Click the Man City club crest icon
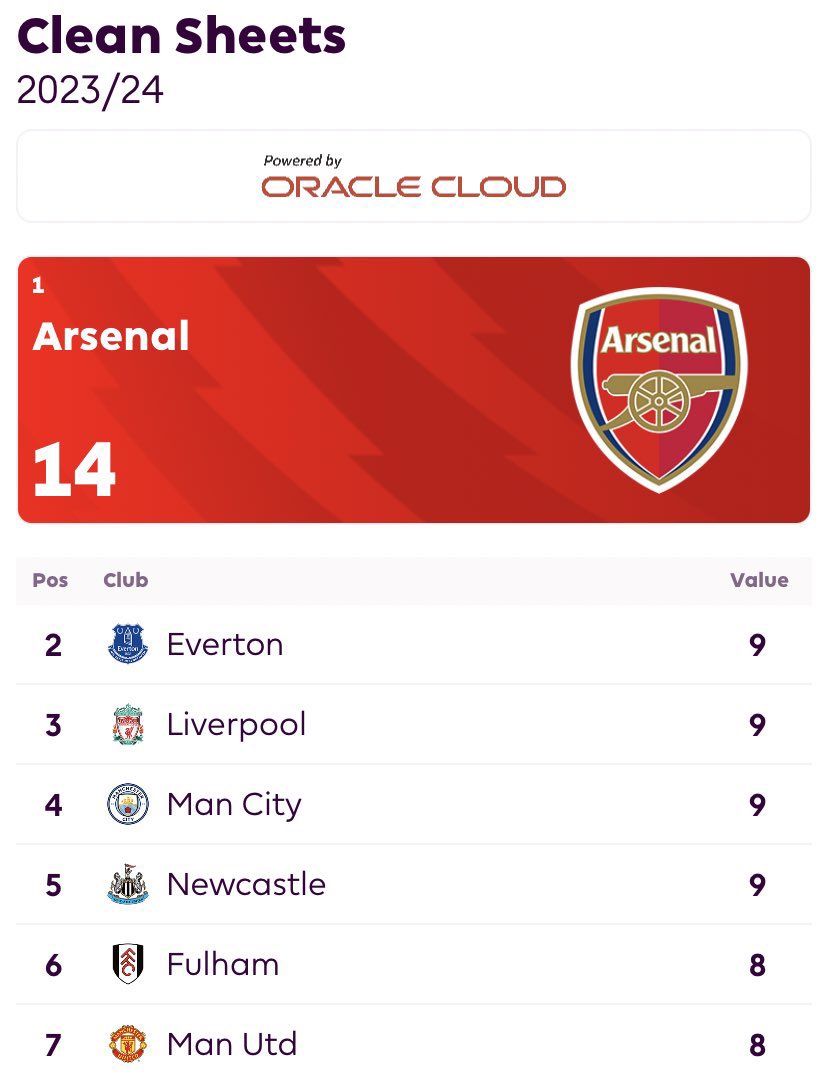Screen dimensions: 828x1083 (x=127, y=804)
